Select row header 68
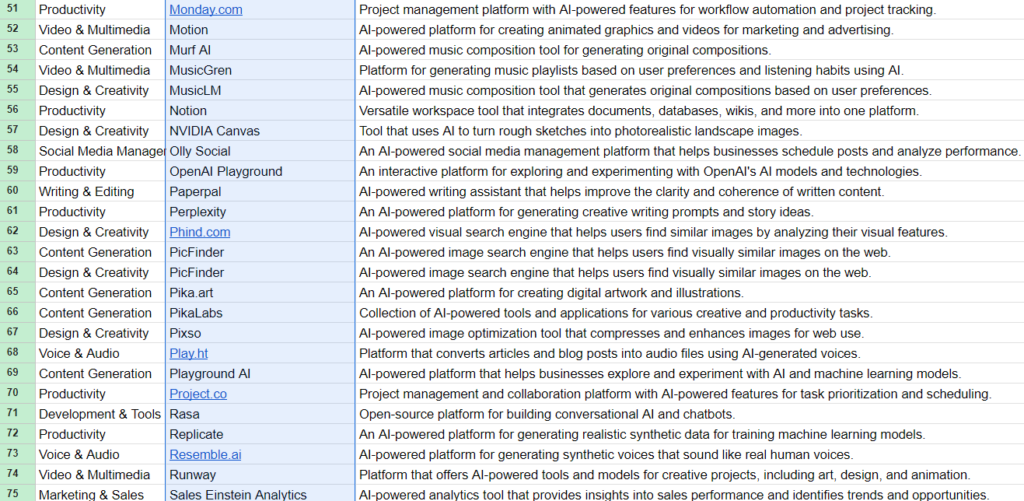Image resolution: width=1024 pixels, height=501 pixels. click(x=17, y=353)
